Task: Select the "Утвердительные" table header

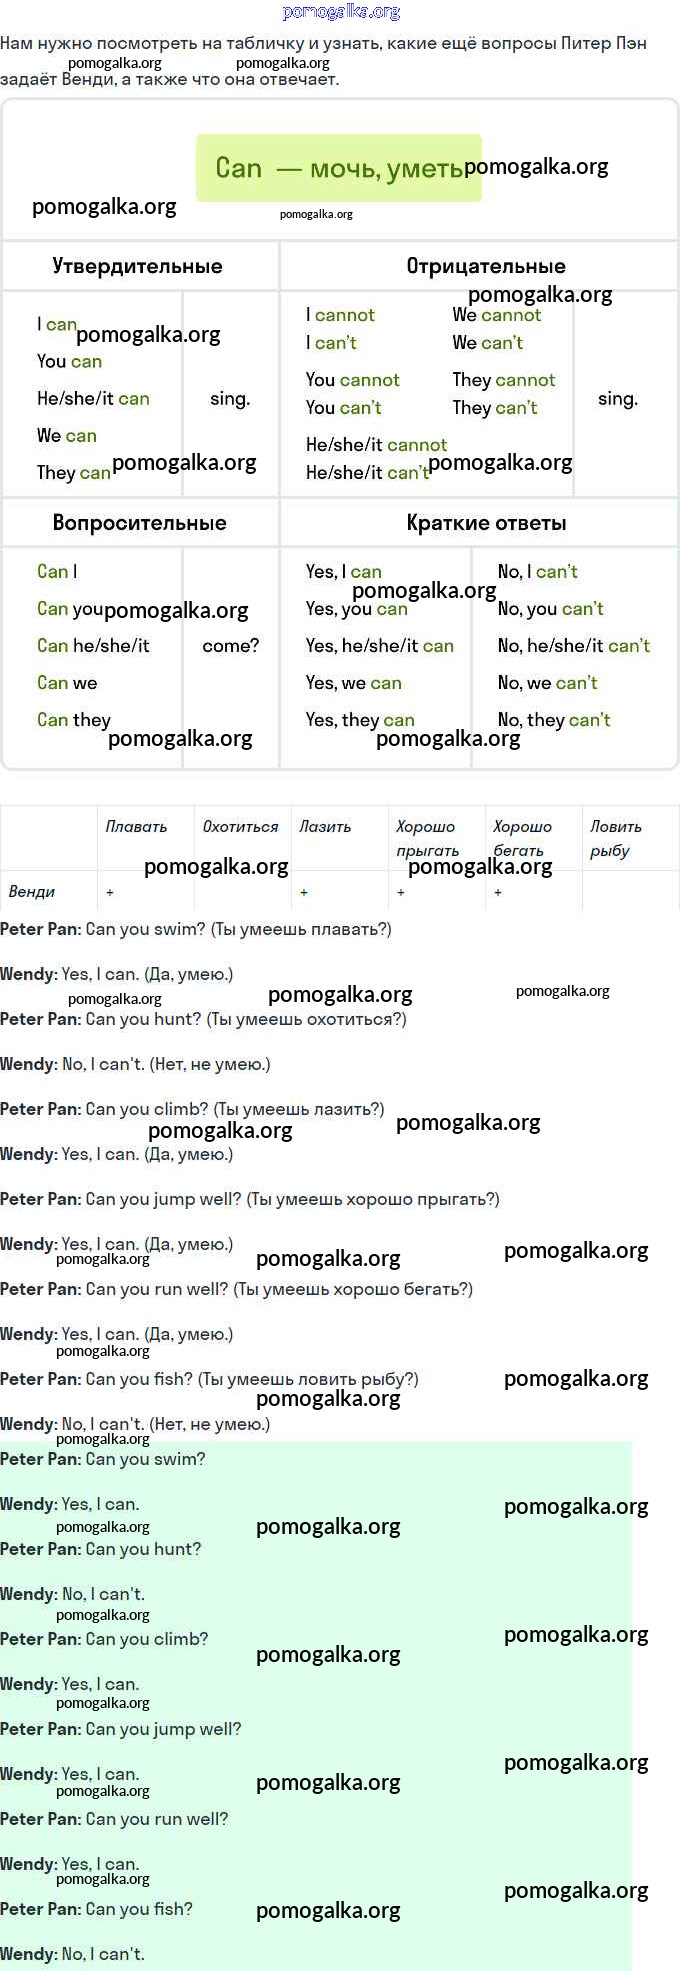Action: pyautogui.click(x=137, y=266)
